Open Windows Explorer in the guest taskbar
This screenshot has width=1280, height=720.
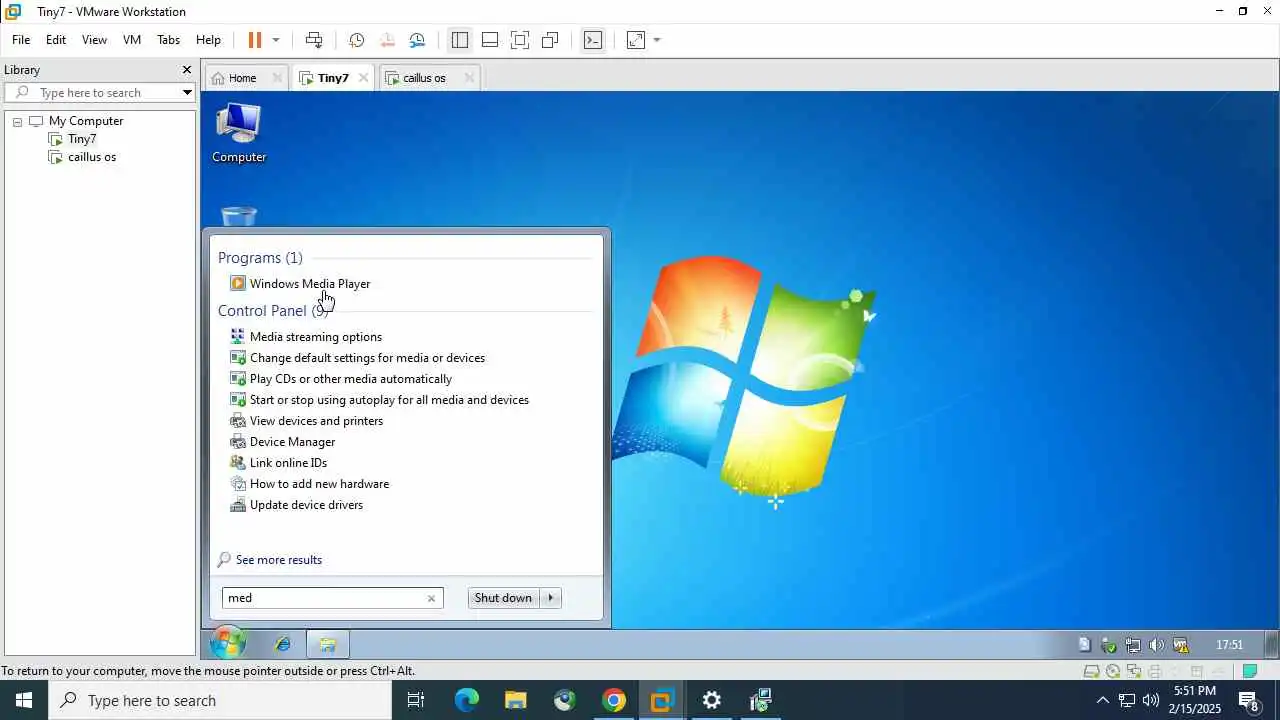[x=327, y=645]
